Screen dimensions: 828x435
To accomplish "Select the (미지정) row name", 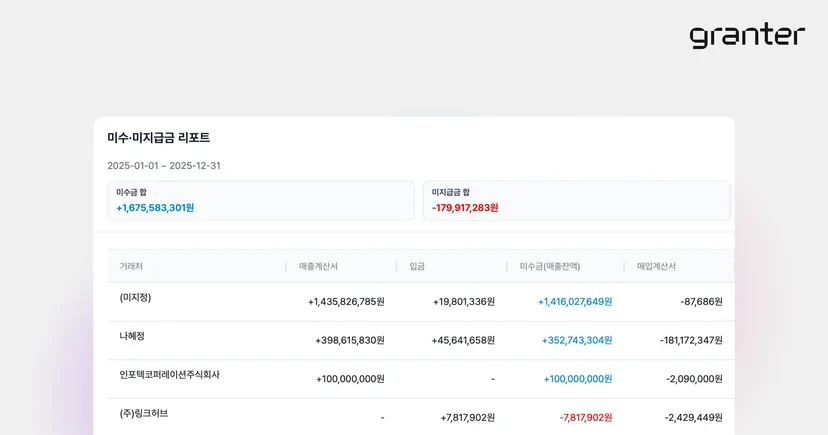I will point(135,298).
